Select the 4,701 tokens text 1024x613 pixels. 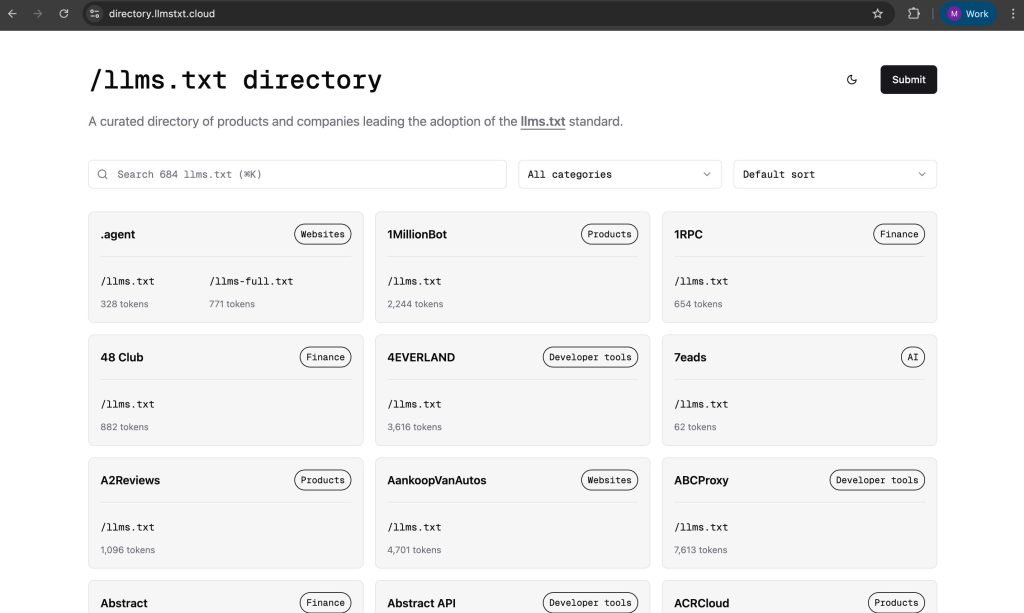[414, 550]
